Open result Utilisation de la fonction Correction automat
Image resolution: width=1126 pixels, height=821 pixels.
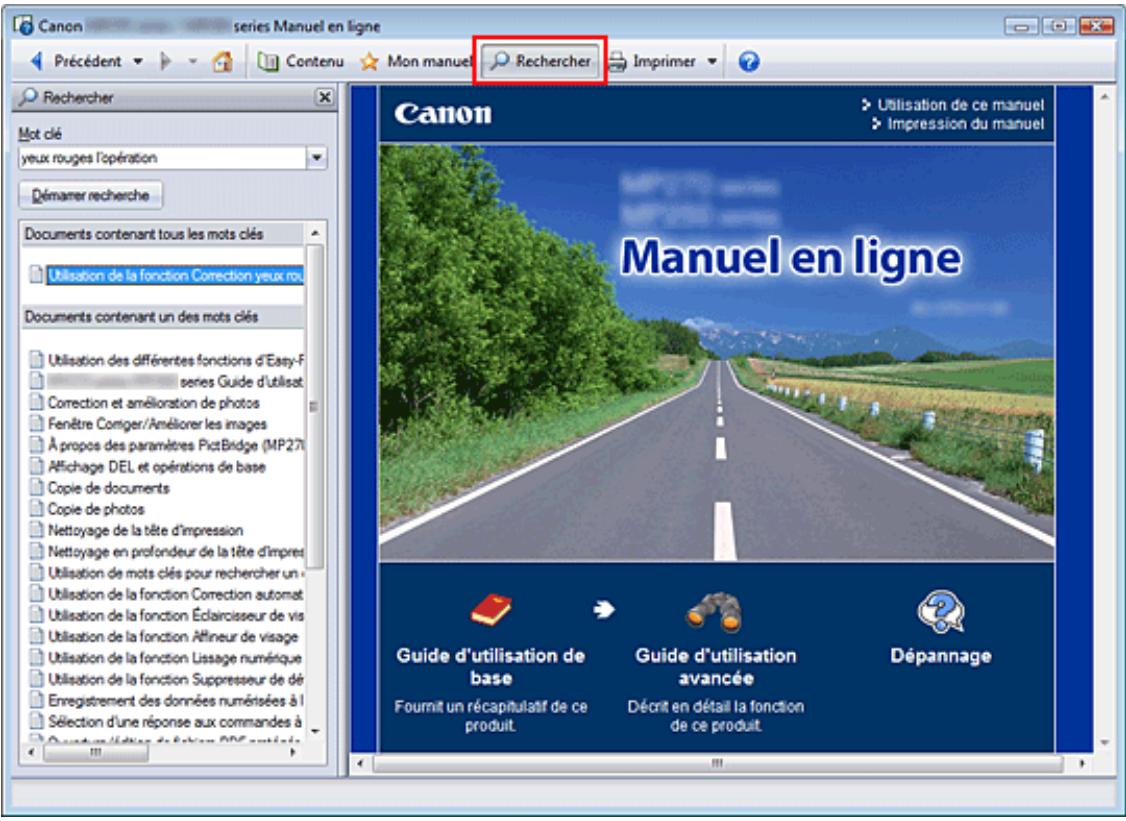(x=176, y=594)
